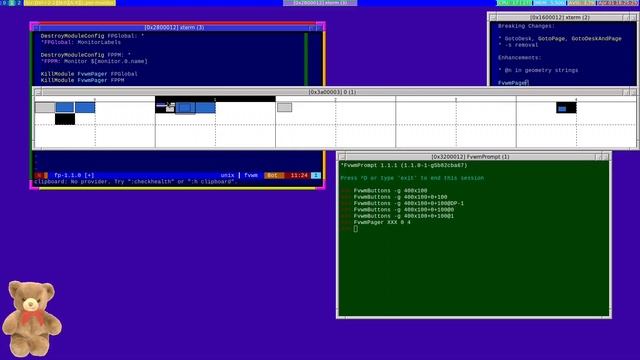Click '11:24' in vim status line
The width and height of the screenshot is (640, 360).
click(299, 175)
